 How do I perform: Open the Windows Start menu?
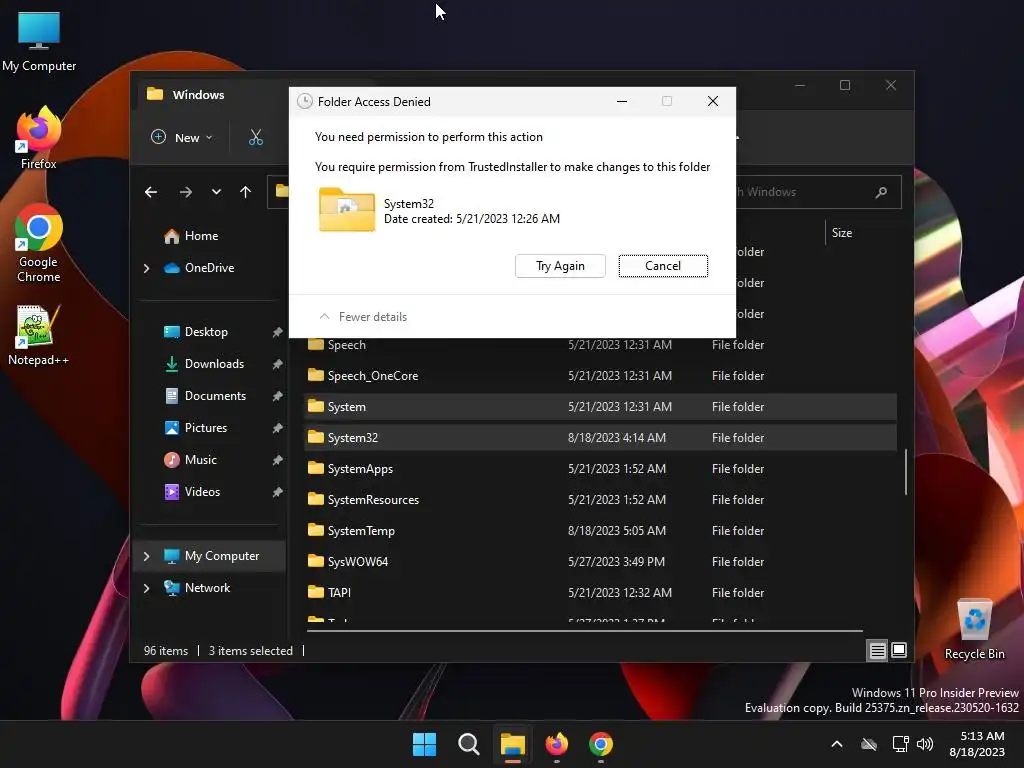[424, 744]
